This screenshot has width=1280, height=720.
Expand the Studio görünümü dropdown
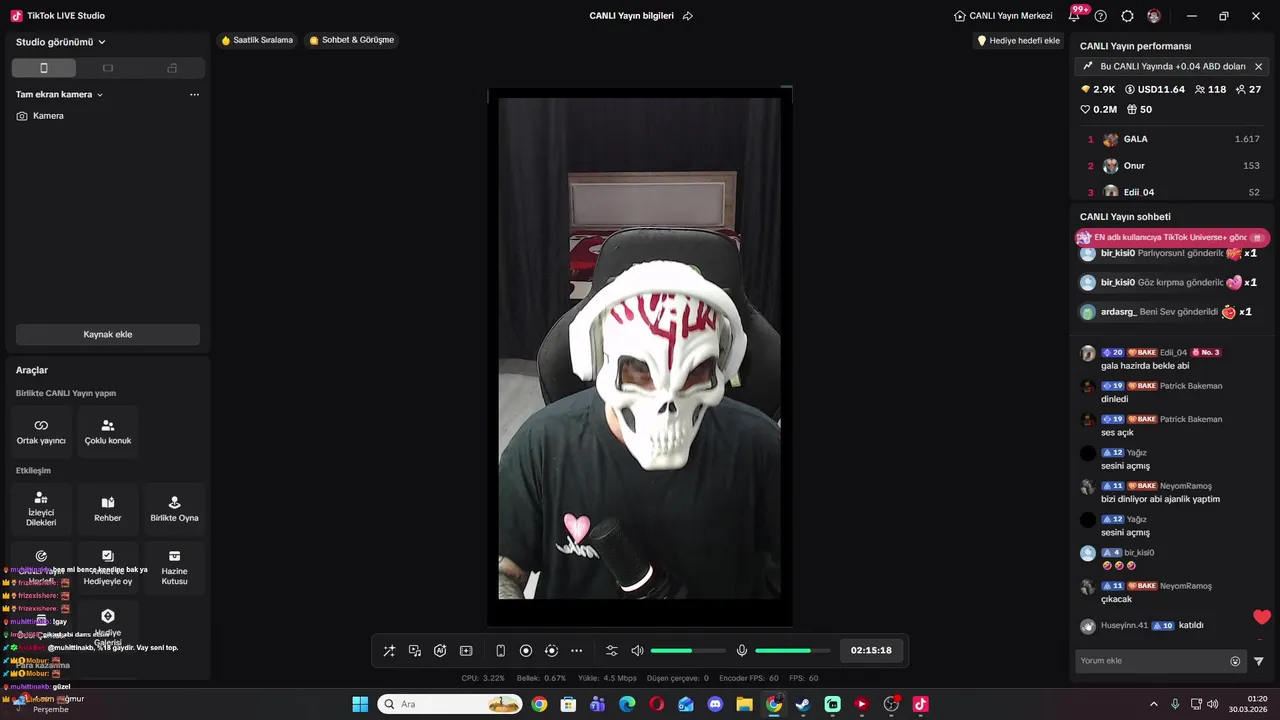click(x=61, y=42)
